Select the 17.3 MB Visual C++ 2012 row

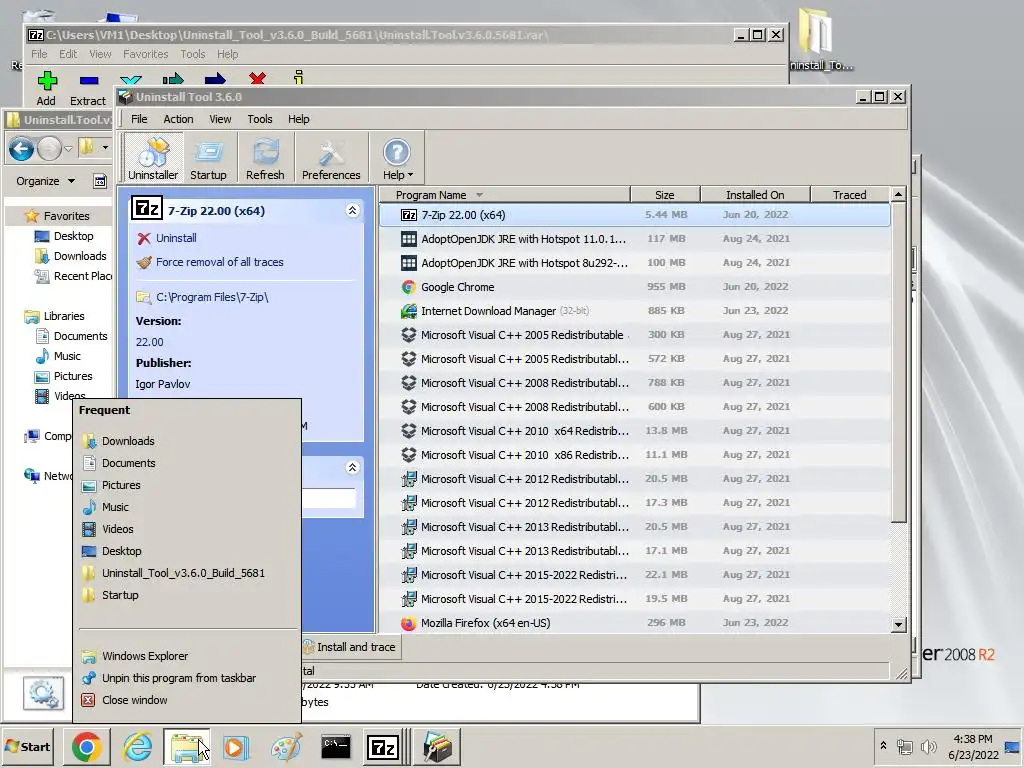(x=634, y=503)
